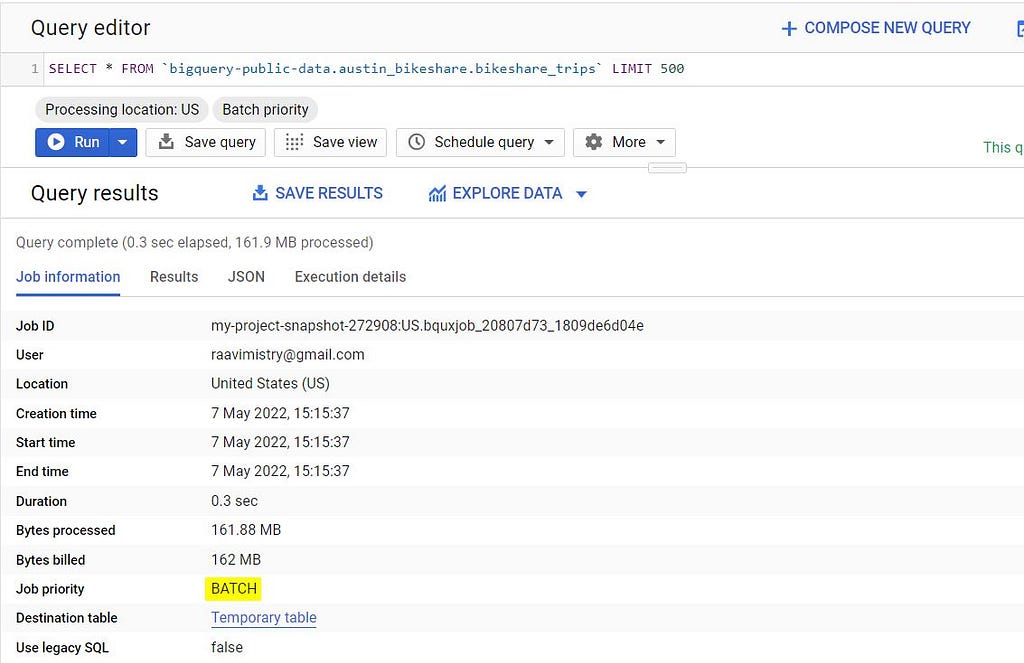Screen dimensions: 1024x663
Task: Click the Save query download icon
Action: (x=167, y=142)
